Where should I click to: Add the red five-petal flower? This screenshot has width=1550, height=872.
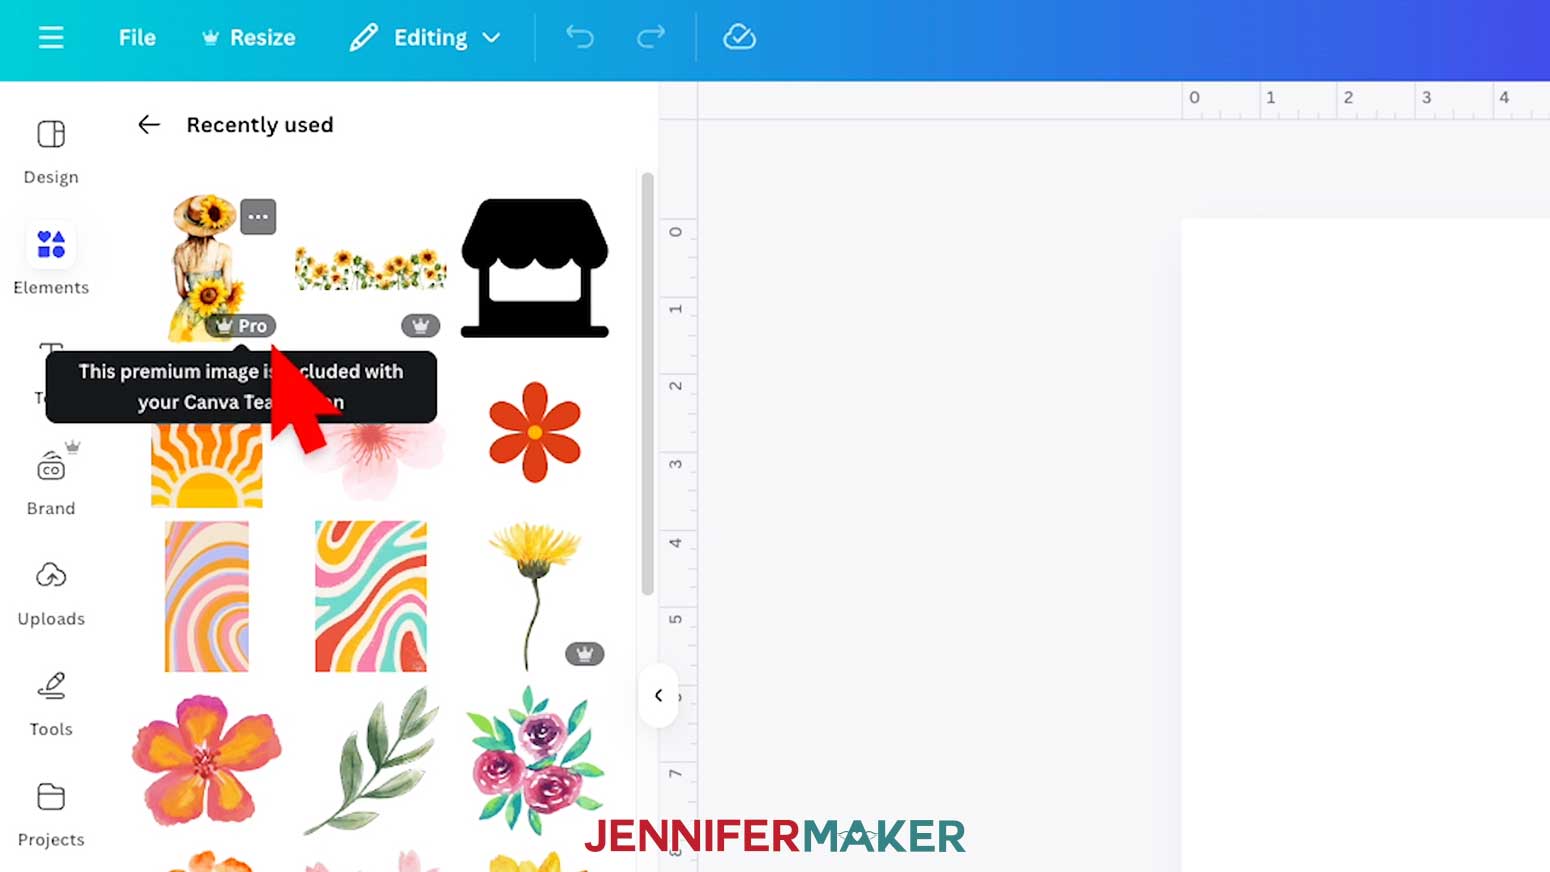(535, 432)
